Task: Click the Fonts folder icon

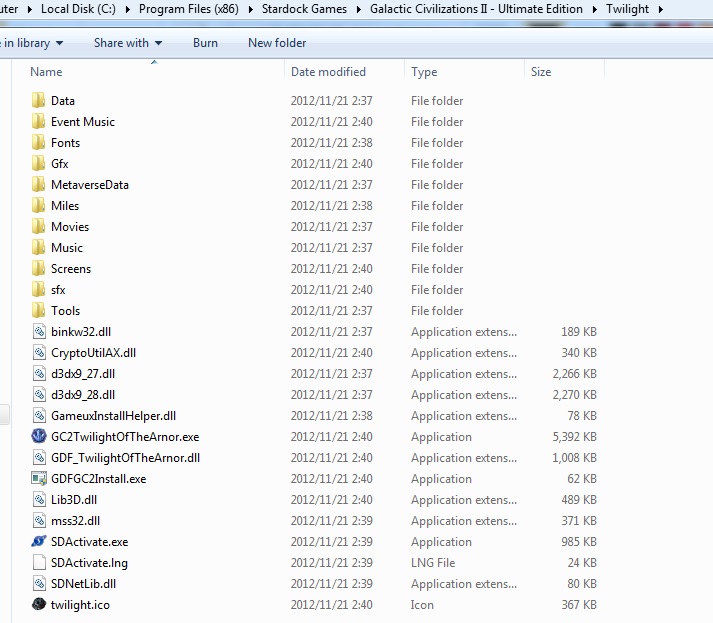Action: (x=39, y=142)
